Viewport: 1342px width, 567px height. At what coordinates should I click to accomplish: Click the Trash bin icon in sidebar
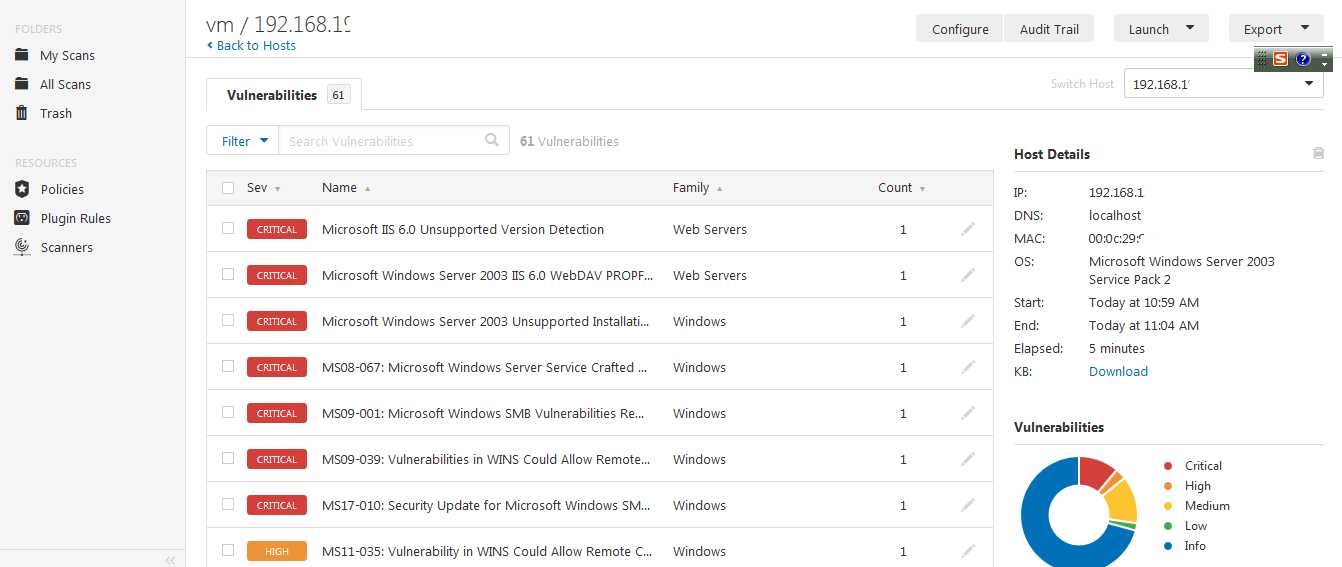pos(21,113)
